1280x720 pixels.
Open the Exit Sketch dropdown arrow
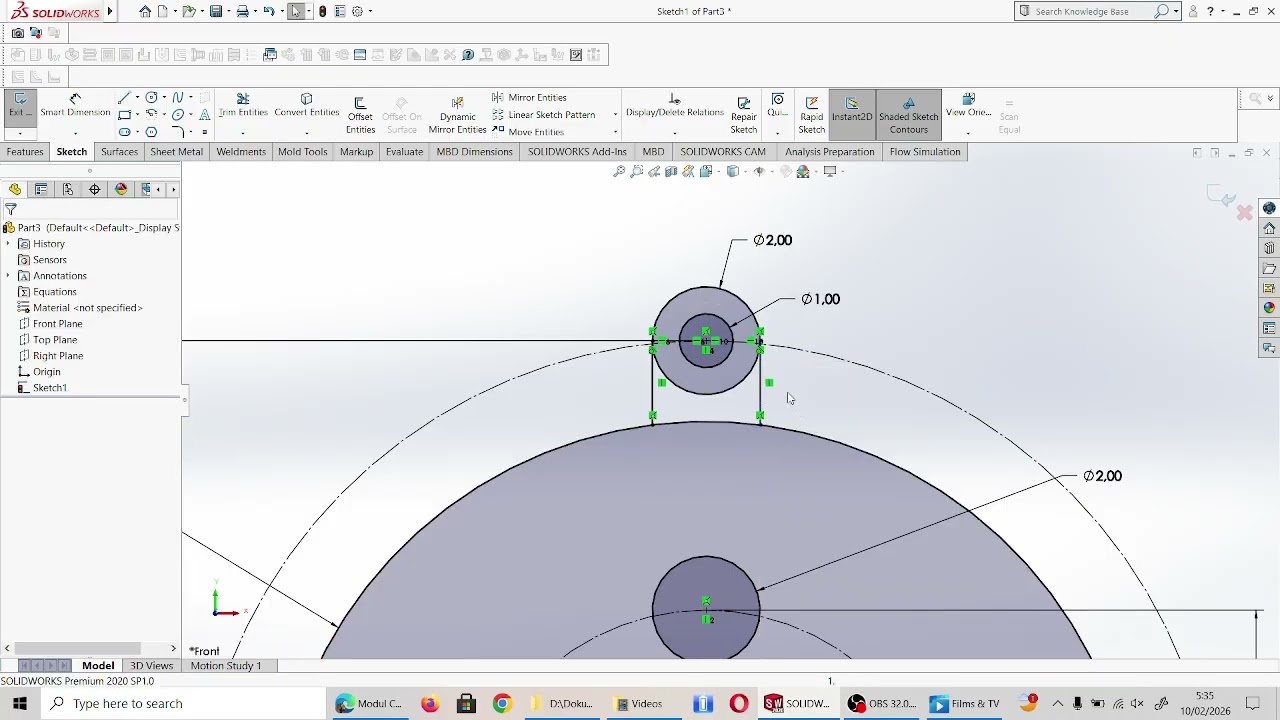coord(20,132)
